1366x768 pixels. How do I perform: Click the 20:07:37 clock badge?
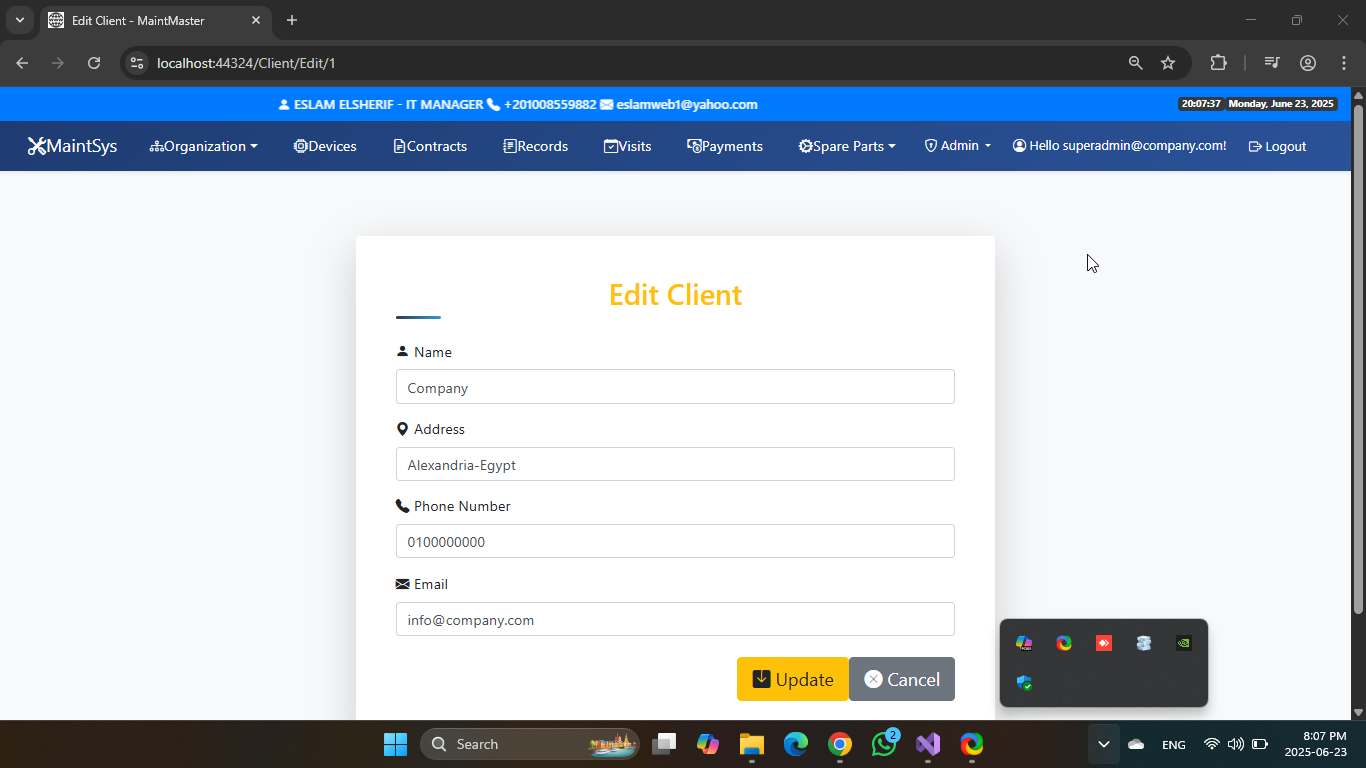pos(1200,104)
